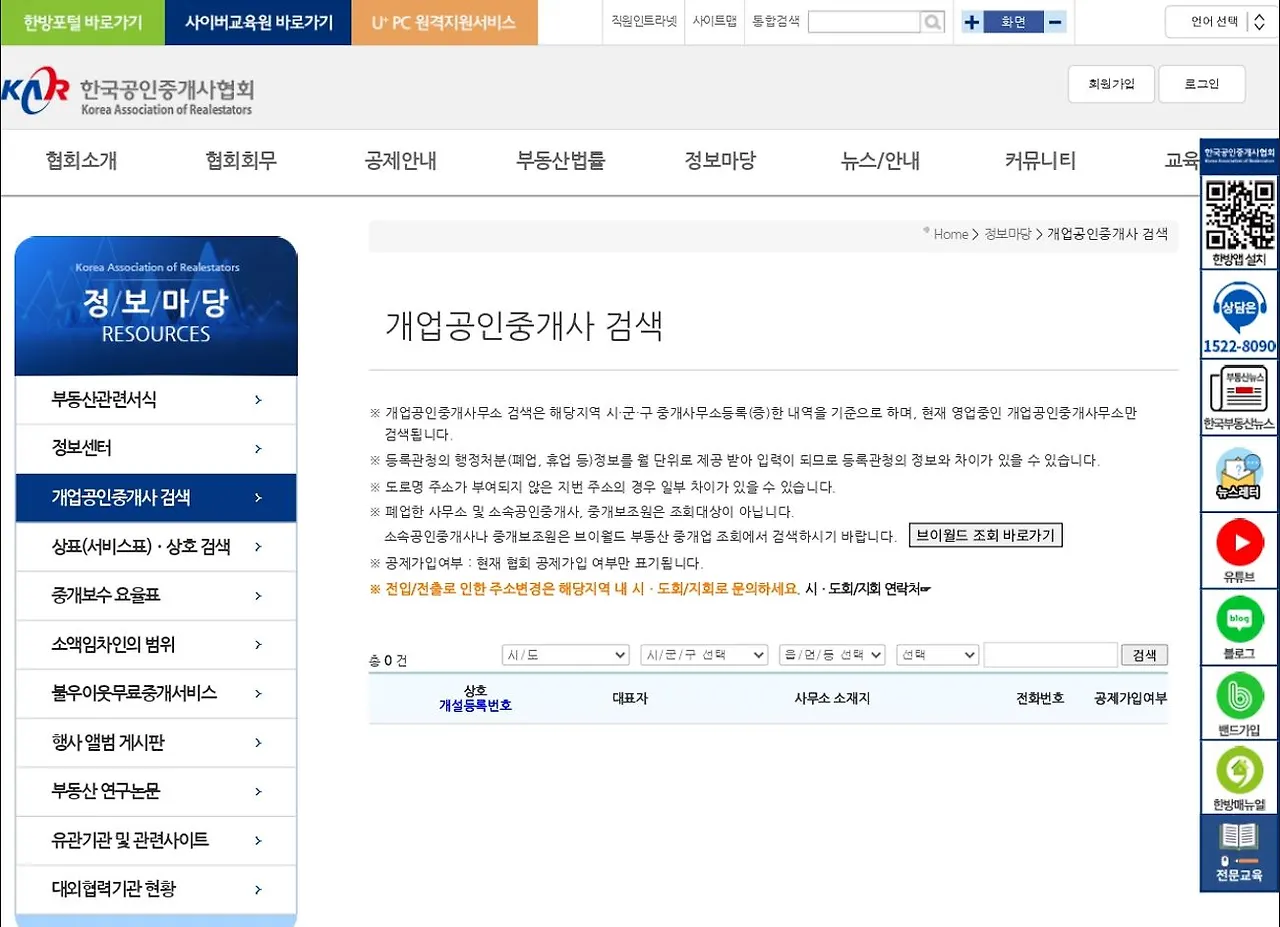This screenshot has height=927, width=1280.
Task: Click the 검색 search button
Action: [x=1144, y=654]
